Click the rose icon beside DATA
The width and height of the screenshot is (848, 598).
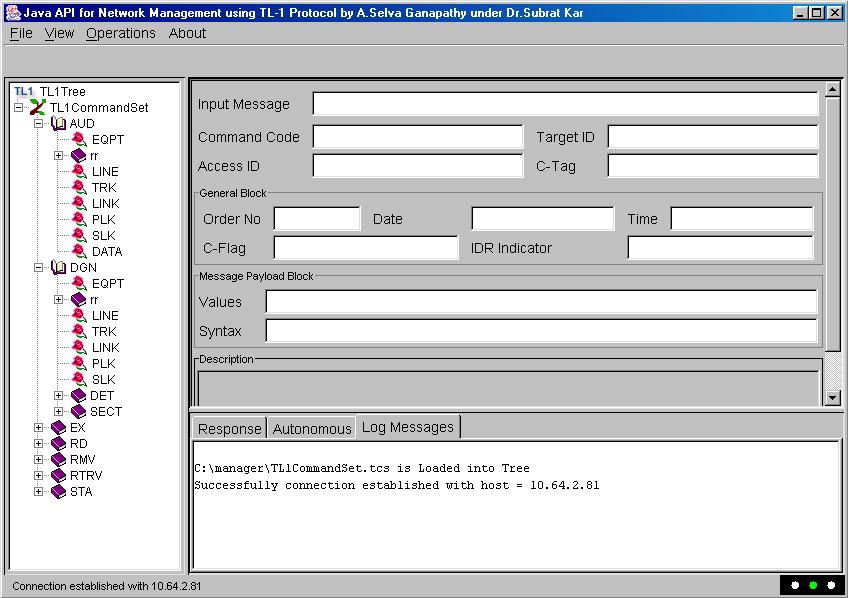pyautogui.click(x=79, y=251)
